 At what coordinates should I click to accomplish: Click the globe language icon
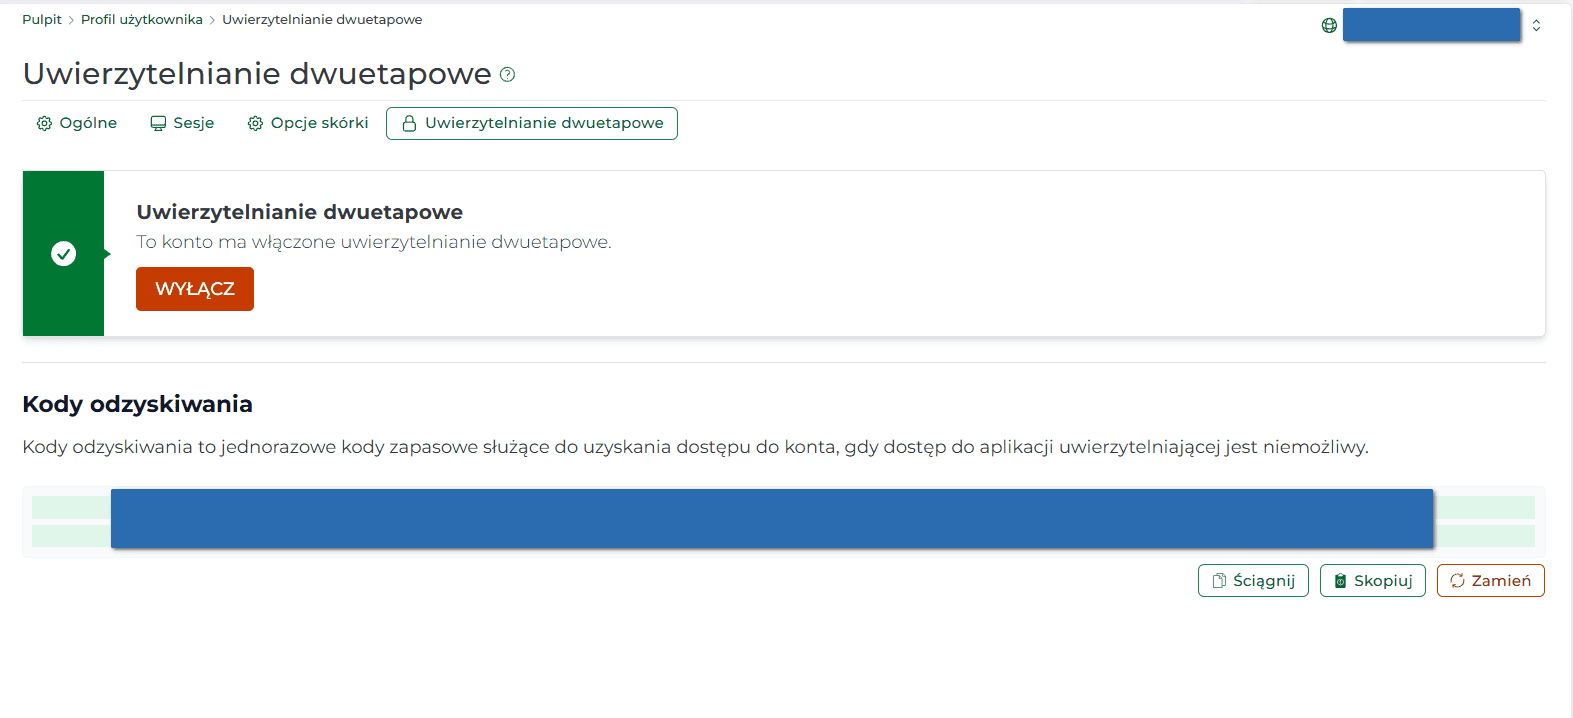(1329, 26)
